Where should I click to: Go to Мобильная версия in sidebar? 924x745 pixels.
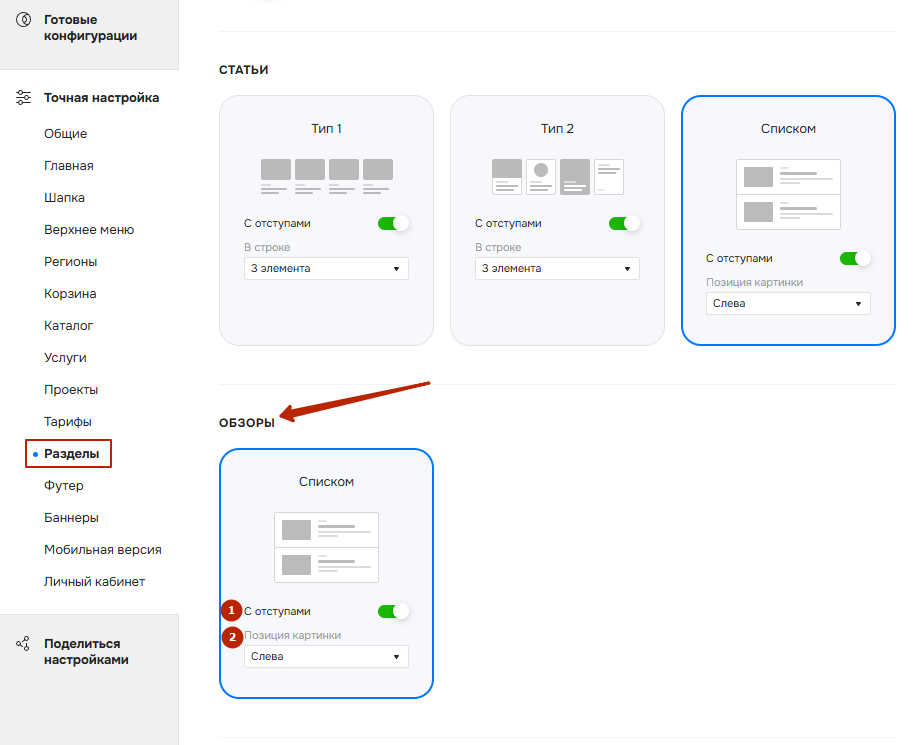(x=102, y=550)
